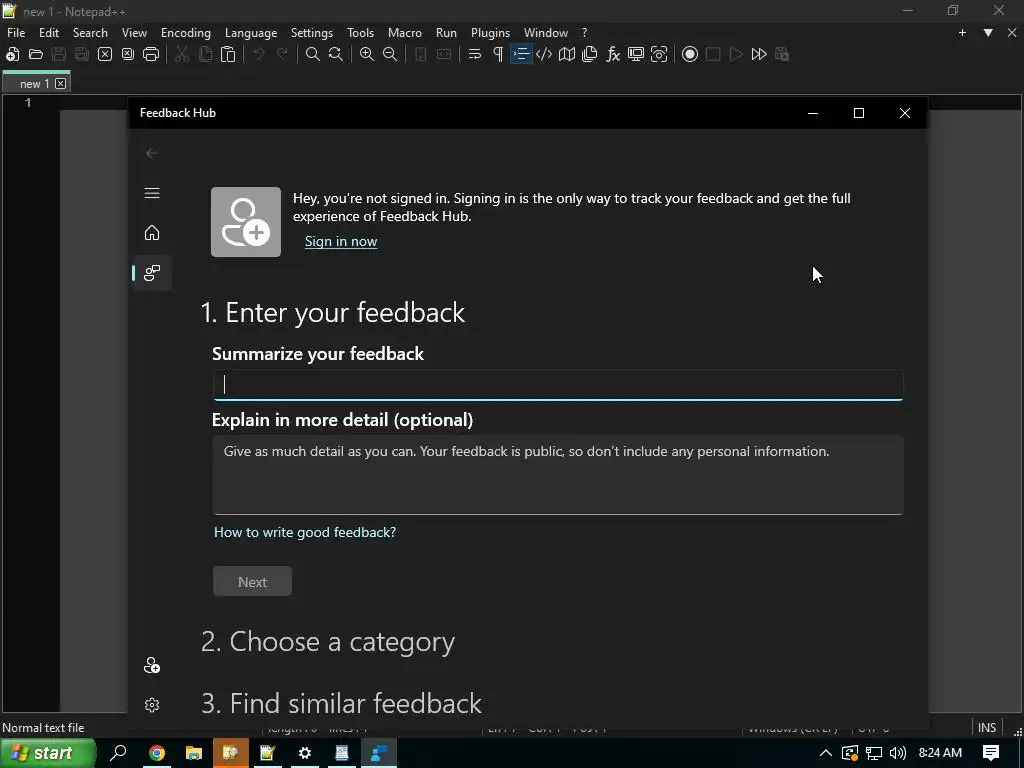The image size is (1024, 768).
Task: Close all documents icon in Notepad++ toolbar
Action: 128,54
